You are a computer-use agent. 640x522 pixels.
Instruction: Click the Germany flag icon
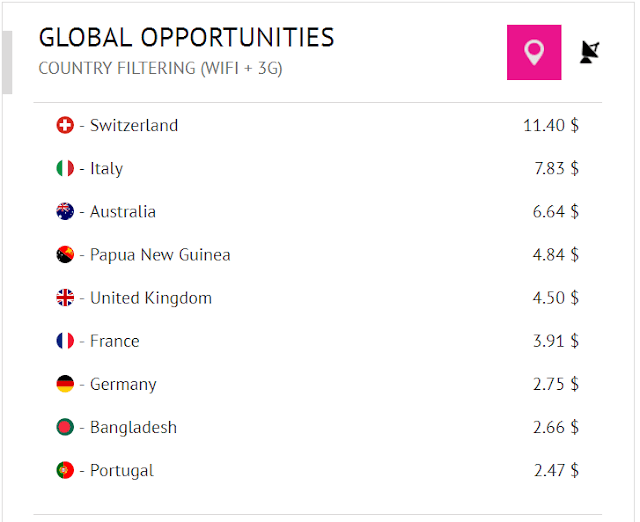click(x=65, y=384)
